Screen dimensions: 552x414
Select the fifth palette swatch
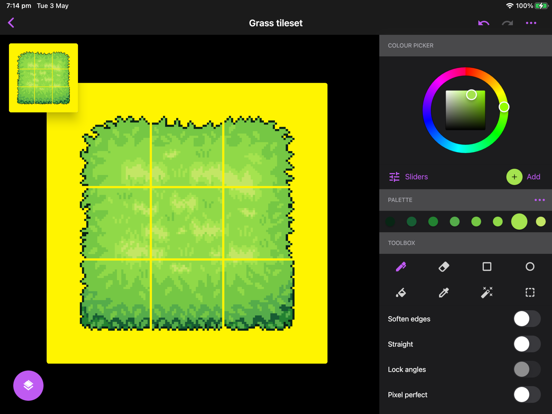click(x=476, y=221)
